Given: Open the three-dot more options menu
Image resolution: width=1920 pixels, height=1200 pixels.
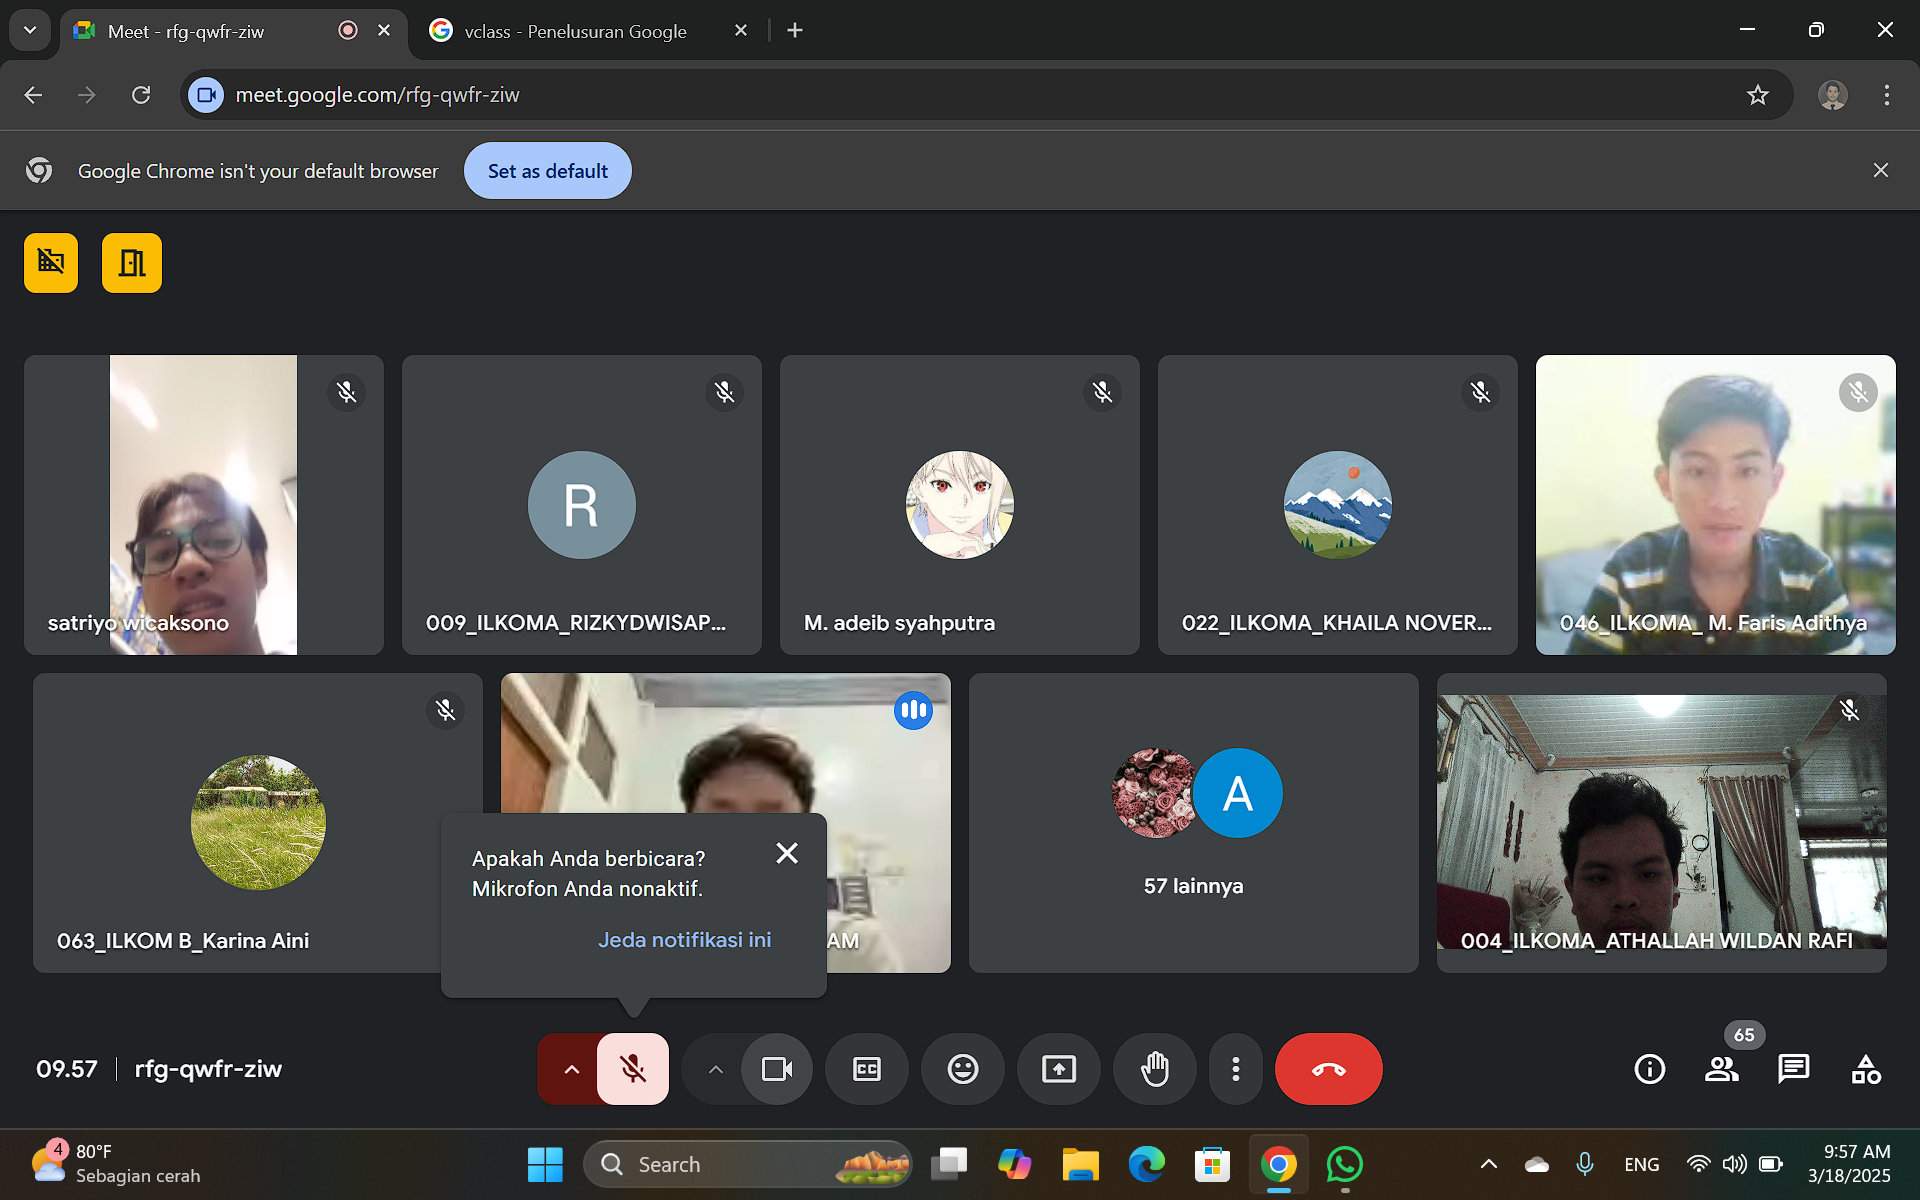Looking at the screenshot, I should (1236, 1069).
